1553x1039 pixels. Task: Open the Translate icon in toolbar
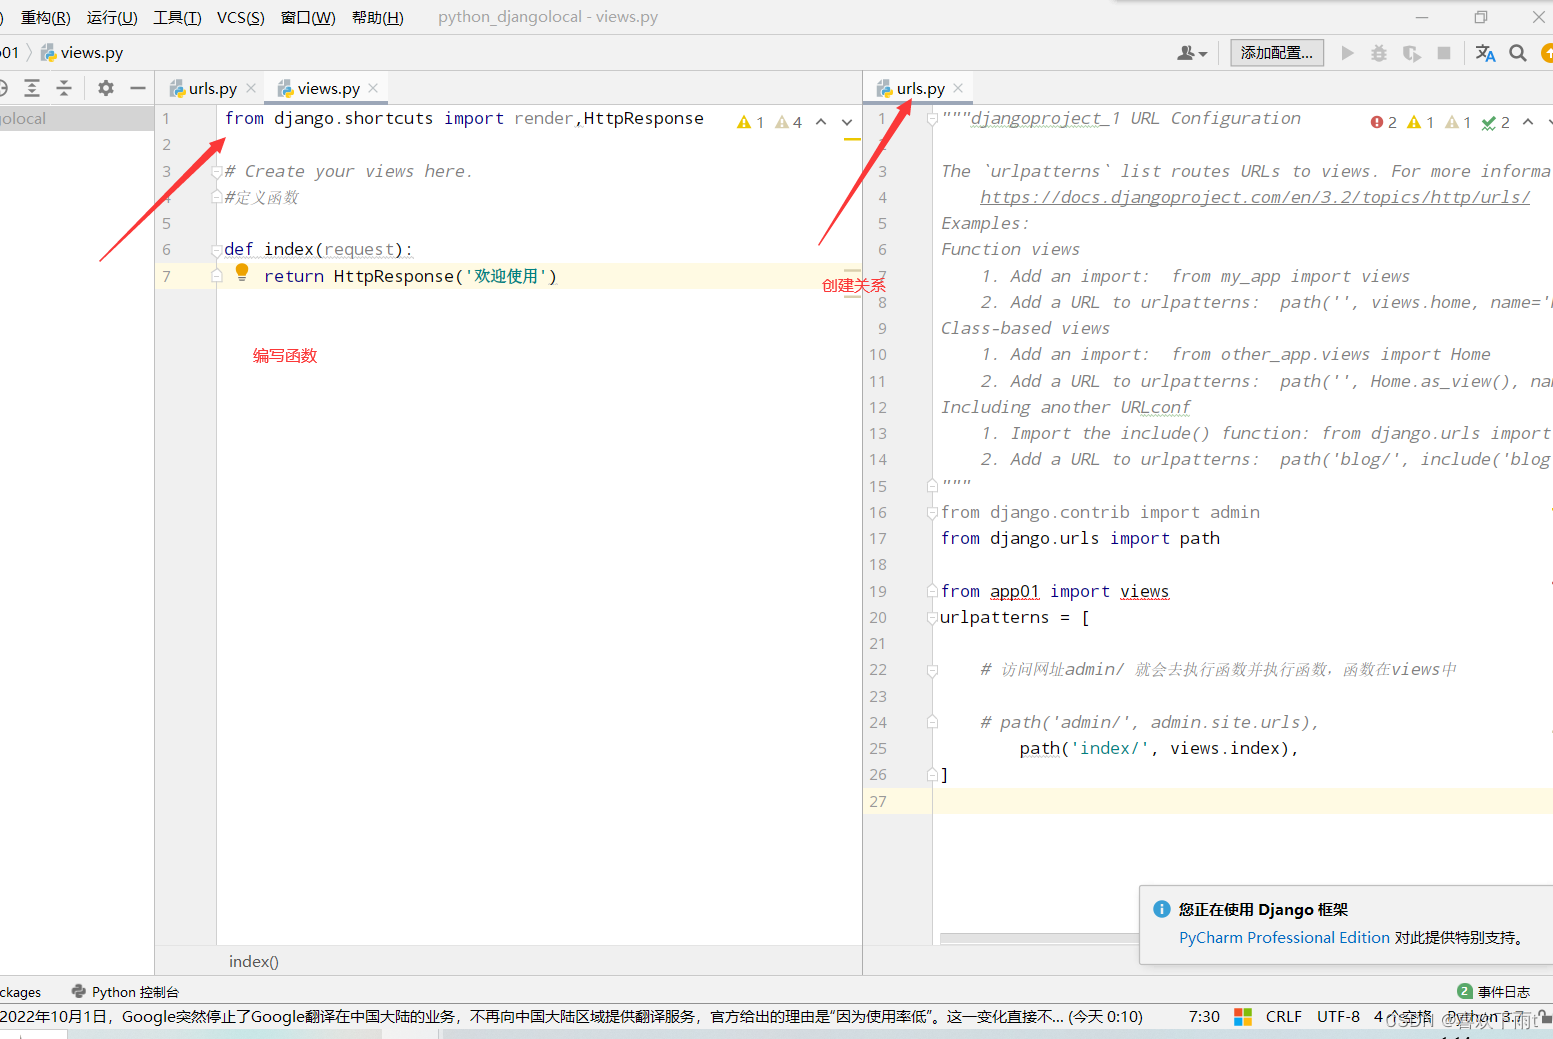[1486, 53]
